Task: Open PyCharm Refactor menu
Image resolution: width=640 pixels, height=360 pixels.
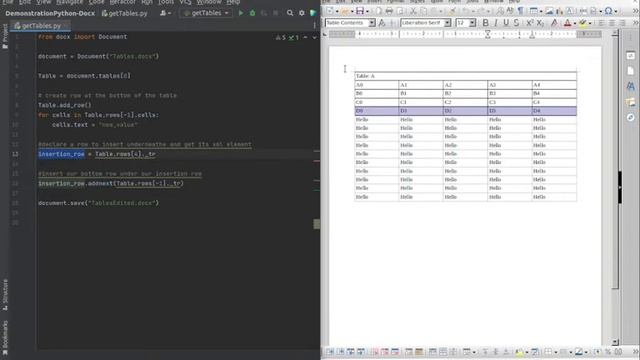Action: pyautogui.click(x=122, y=2)
